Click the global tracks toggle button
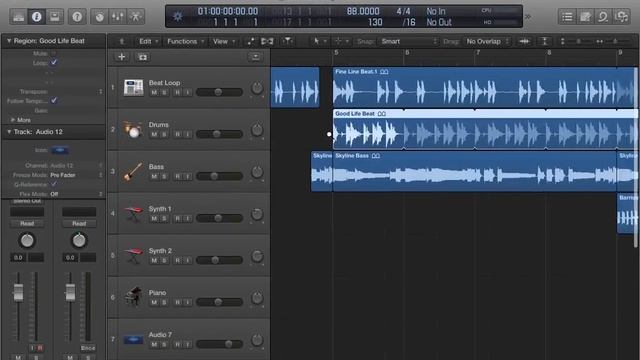Image resolution: width=640 pixels, height=360 pixels. [256, 57]
